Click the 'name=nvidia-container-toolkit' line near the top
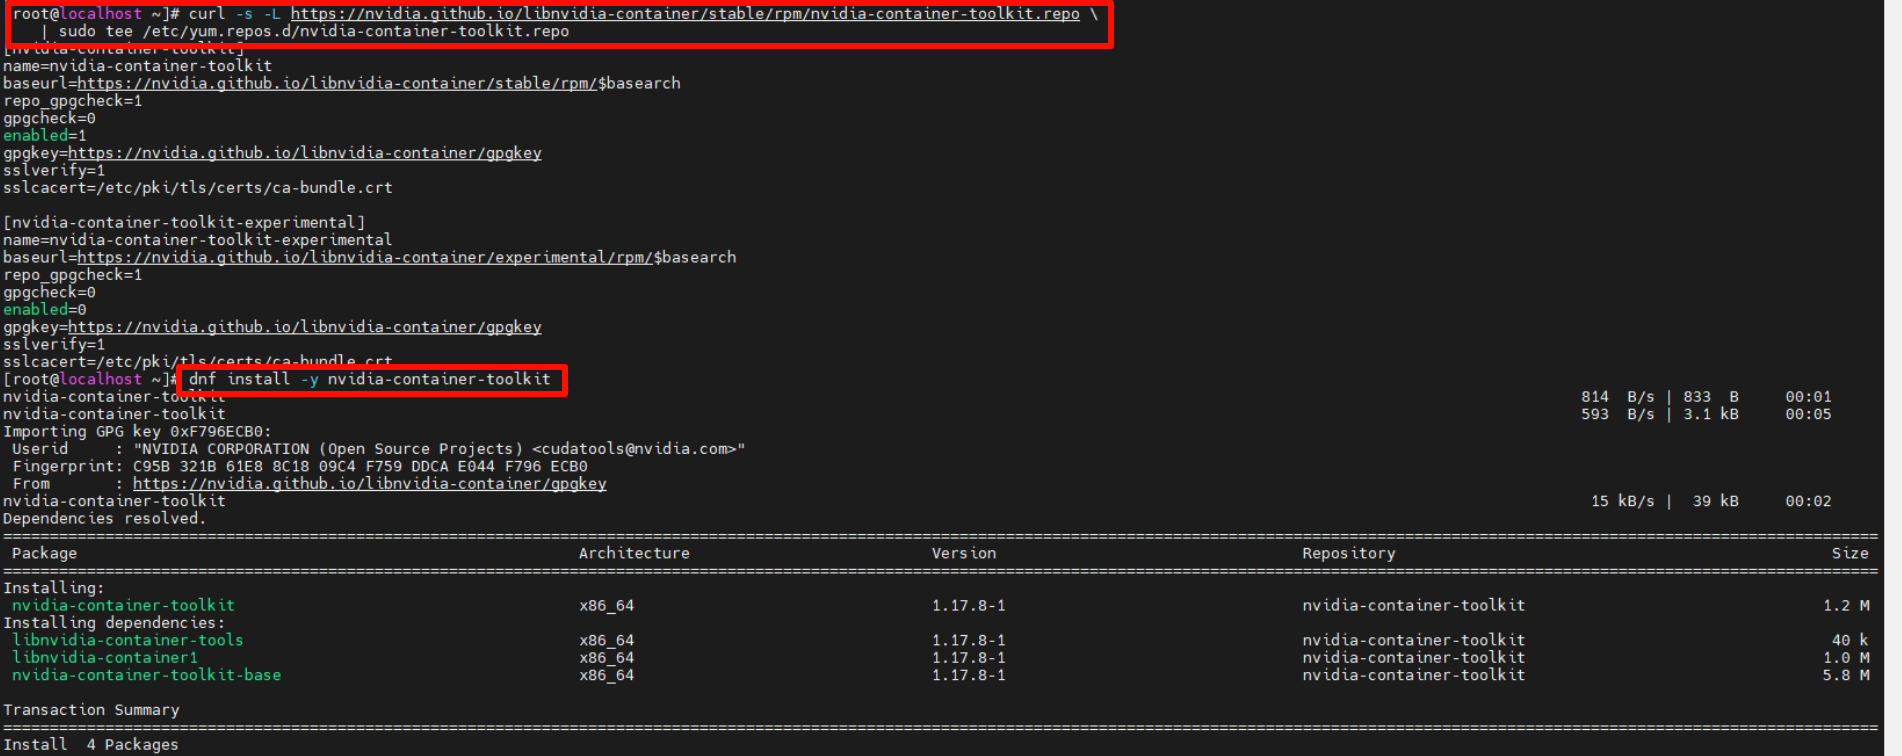1902x756 pixels. [138, 66]
